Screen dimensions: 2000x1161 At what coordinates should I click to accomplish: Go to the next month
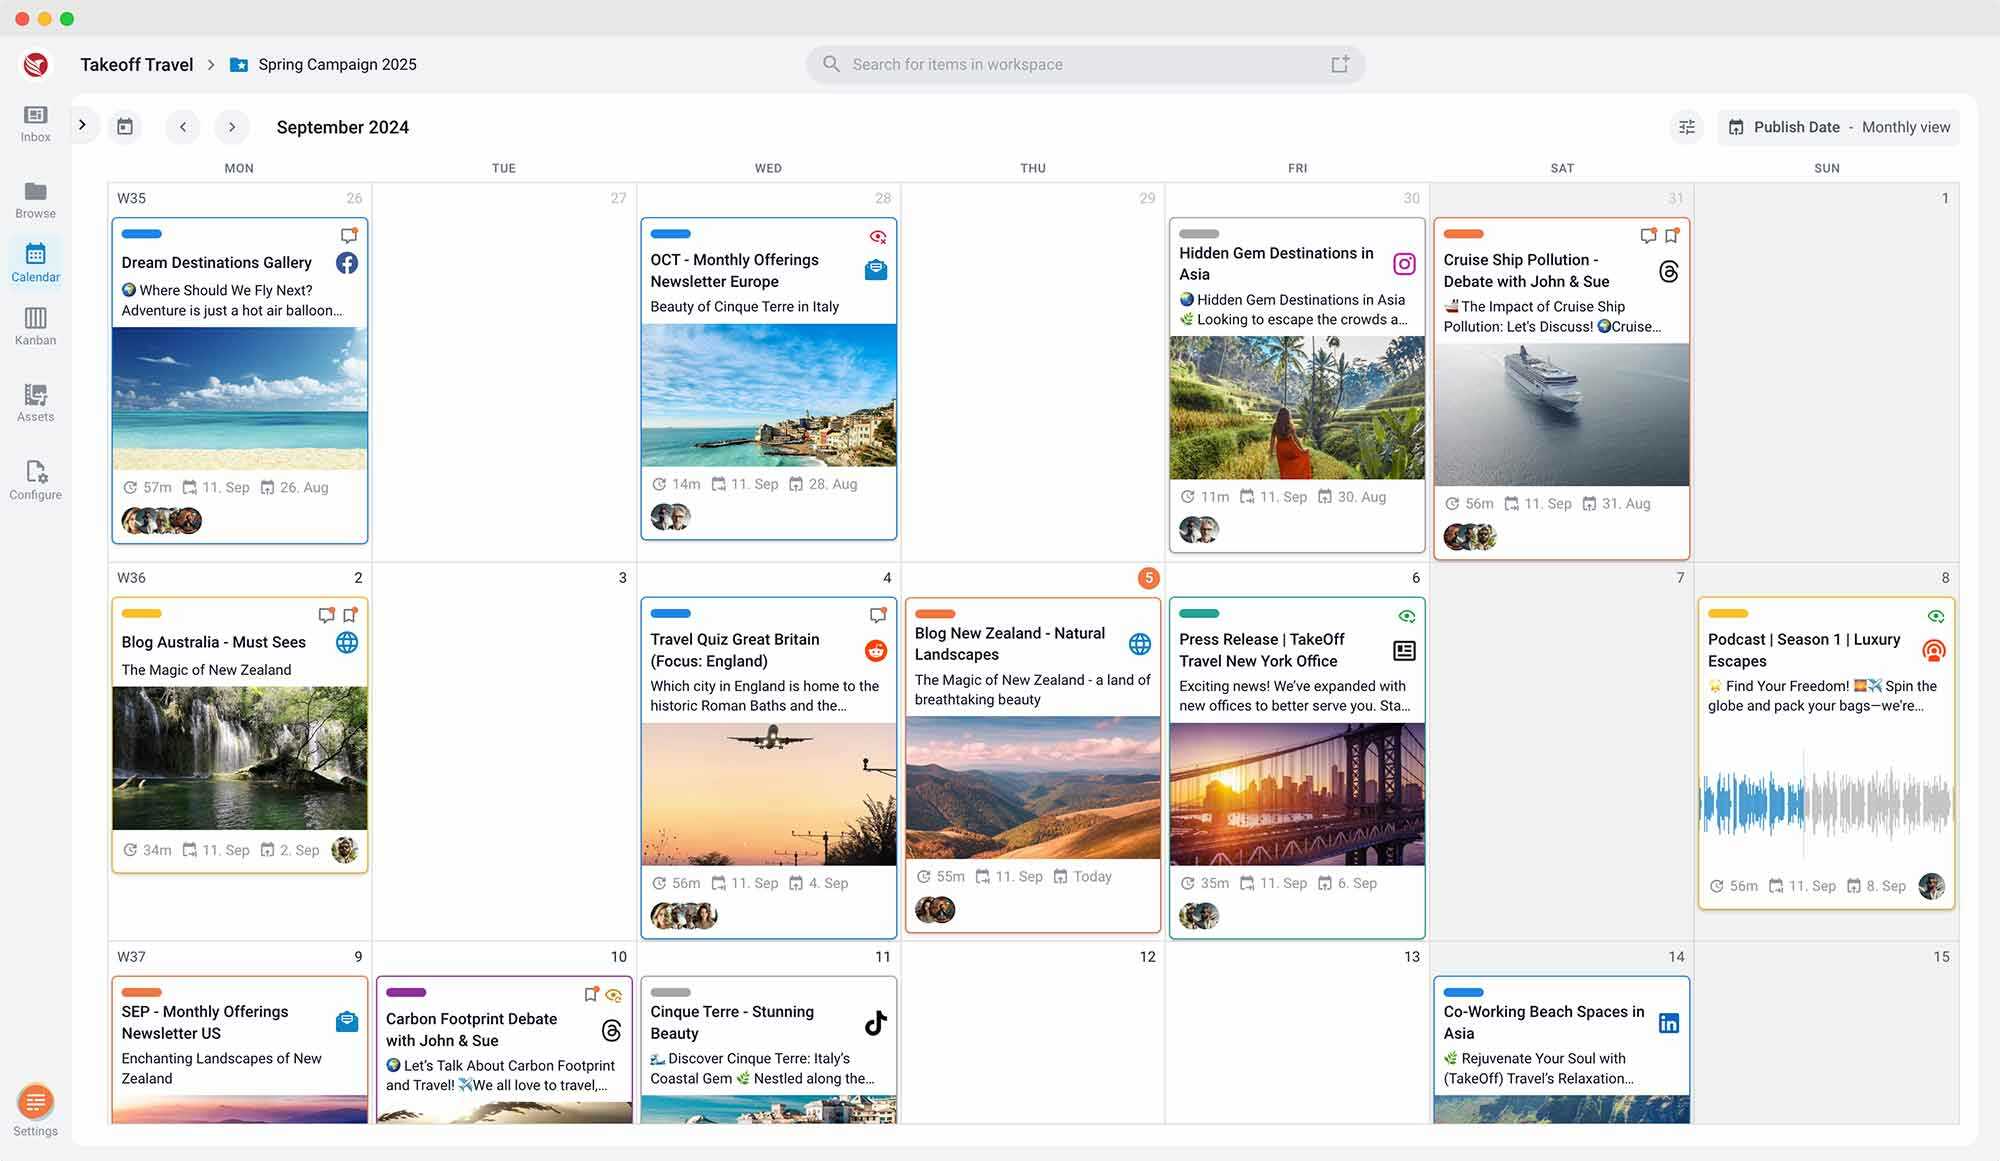tap(232, 127)
